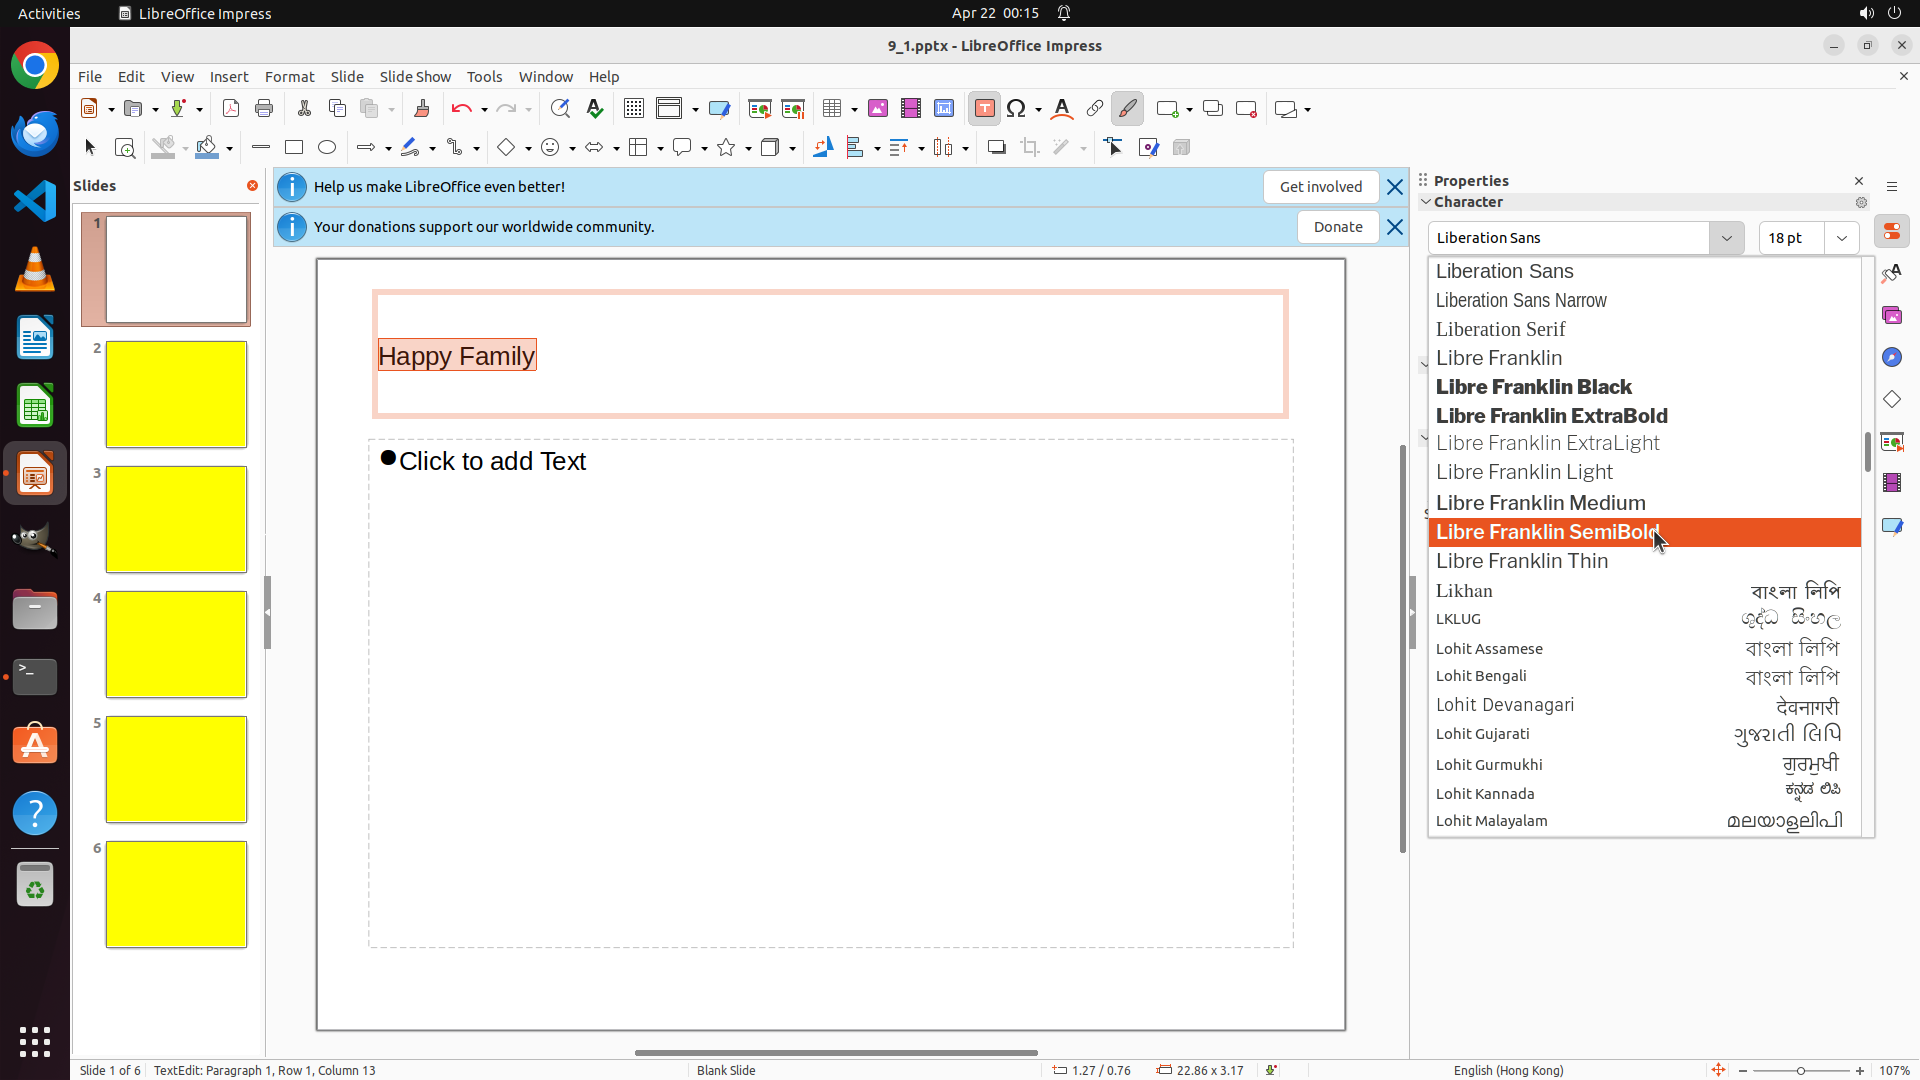The height and width of the screenshot is (1080, 1920).
Task: Open the Slide Show menu
Action: click(x=415, y=77)
